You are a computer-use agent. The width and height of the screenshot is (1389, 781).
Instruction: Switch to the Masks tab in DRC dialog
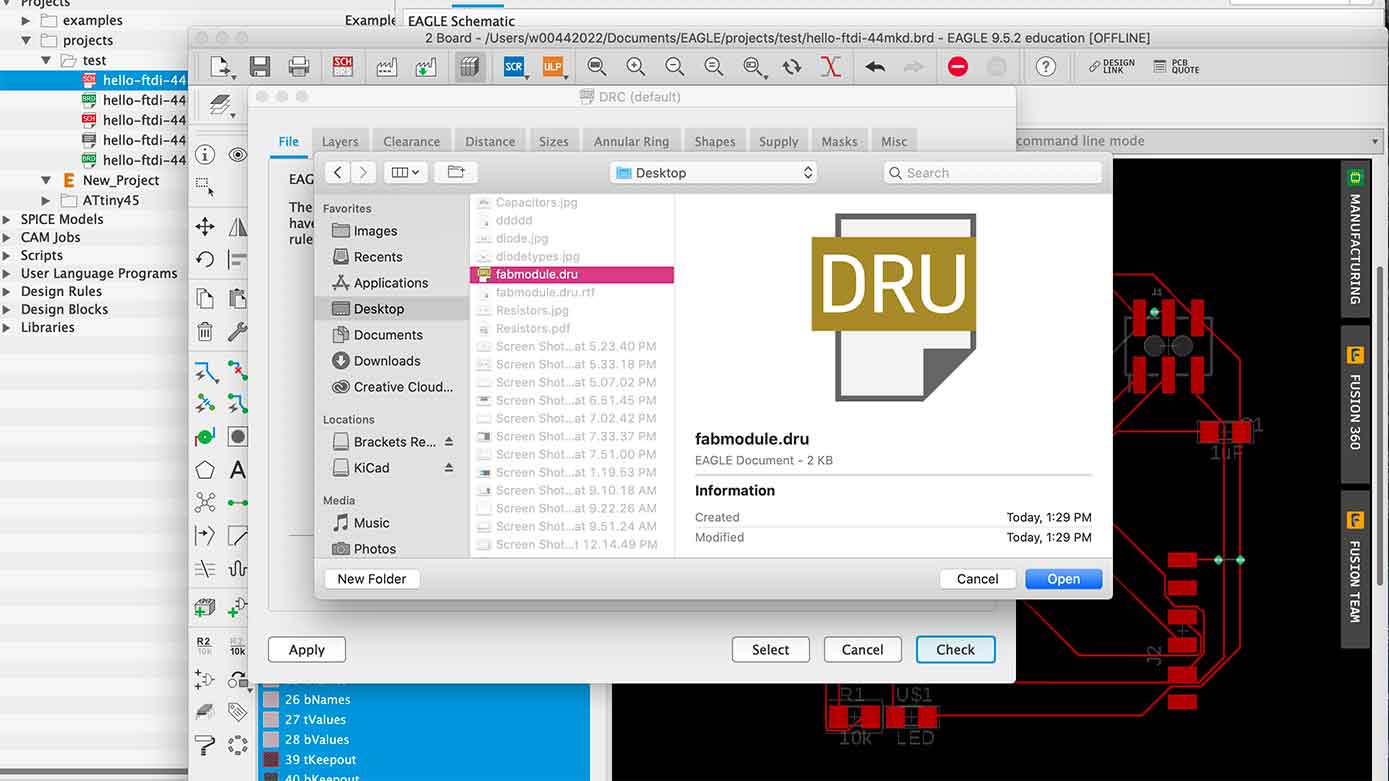point(839,142)
